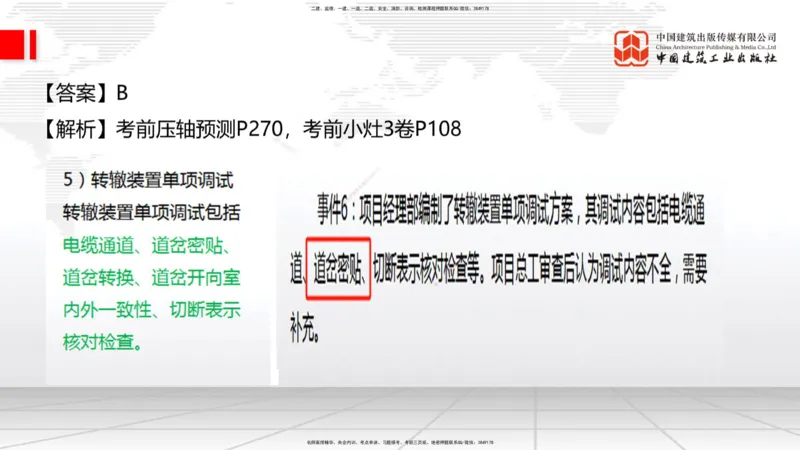Click the heading "5）转辙装置单项调试"

coord(148,180)
